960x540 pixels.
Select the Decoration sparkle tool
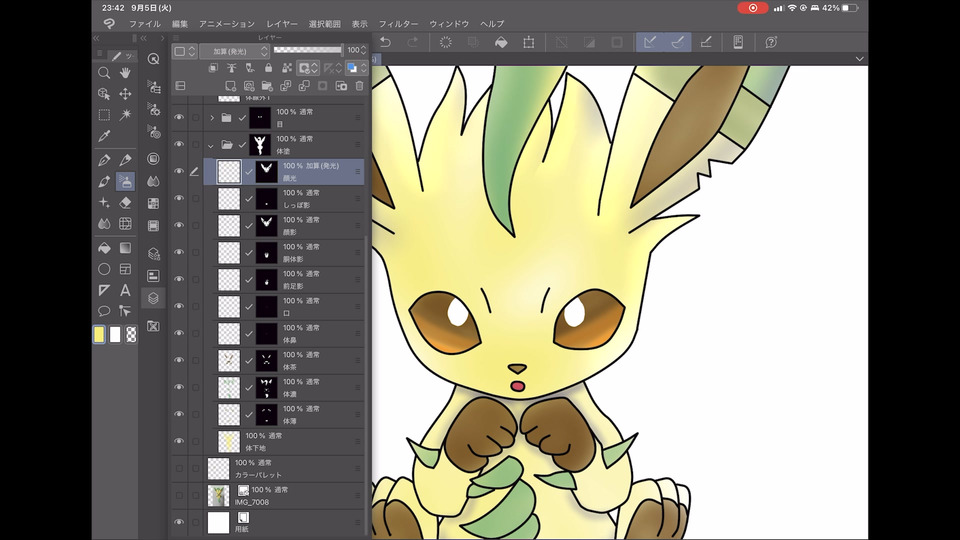[104, 203]
